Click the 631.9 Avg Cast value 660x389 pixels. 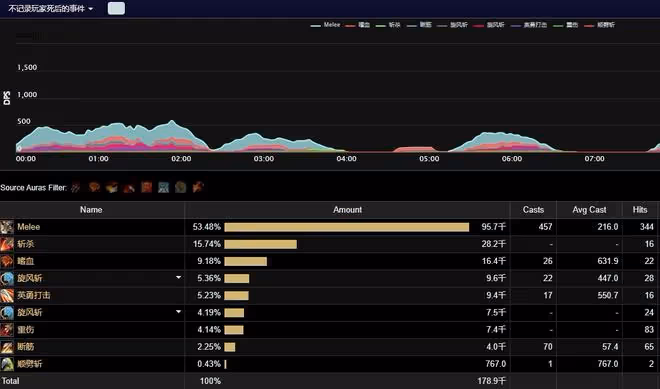pos(608,261)
